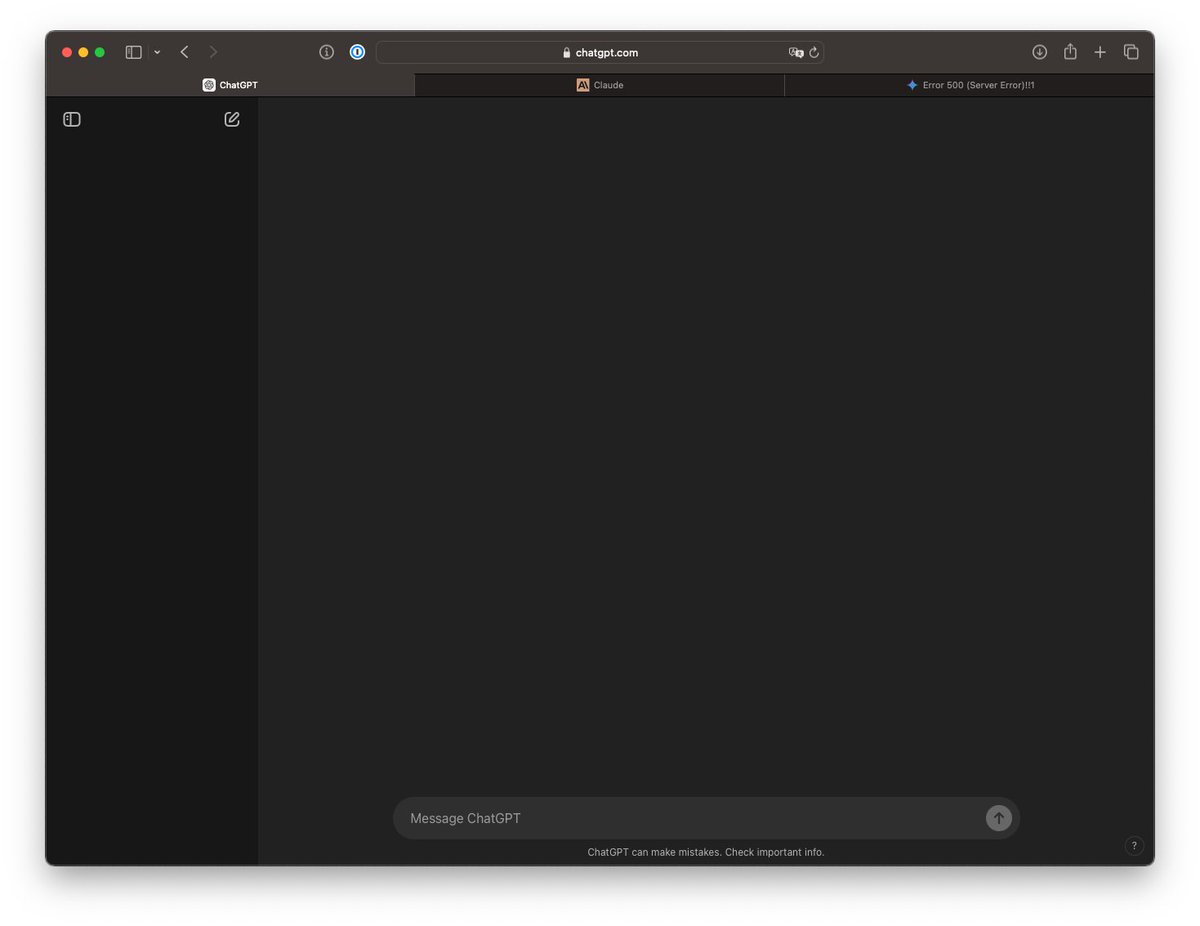Go forward to the next page
The image size is (1200, 926).
(213, 52)
